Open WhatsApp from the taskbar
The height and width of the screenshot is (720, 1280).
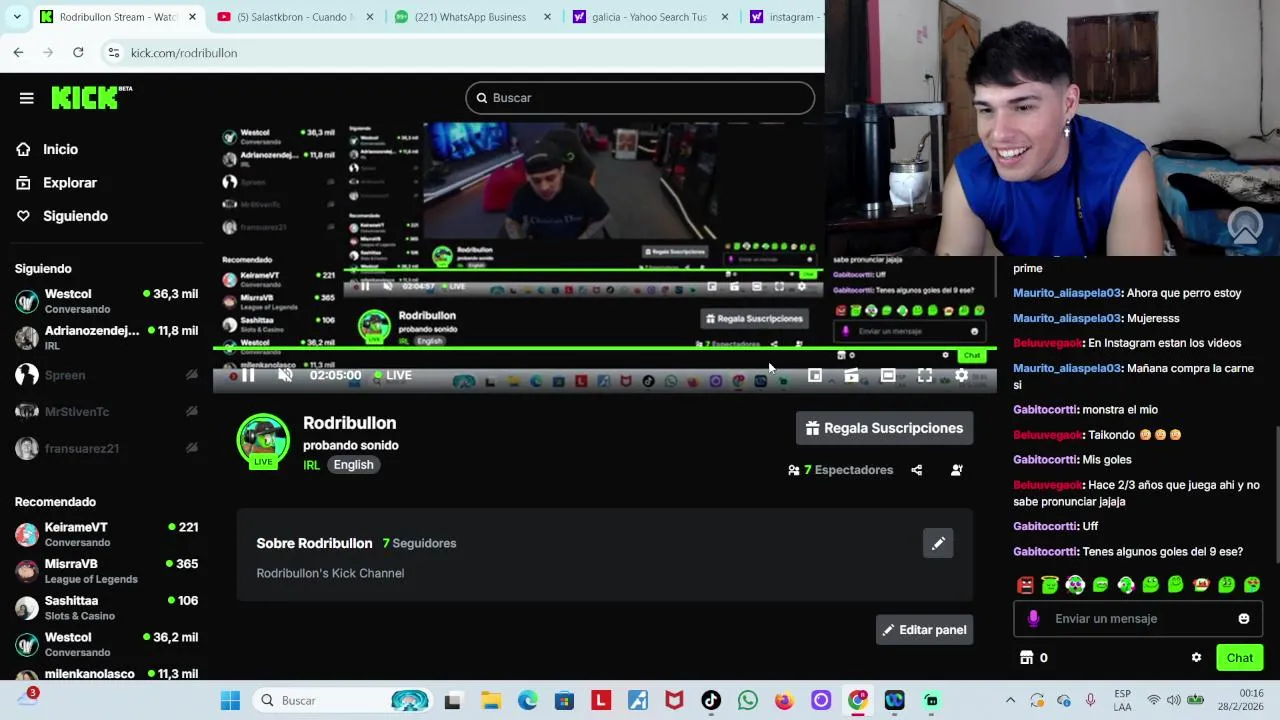(748, 701)
